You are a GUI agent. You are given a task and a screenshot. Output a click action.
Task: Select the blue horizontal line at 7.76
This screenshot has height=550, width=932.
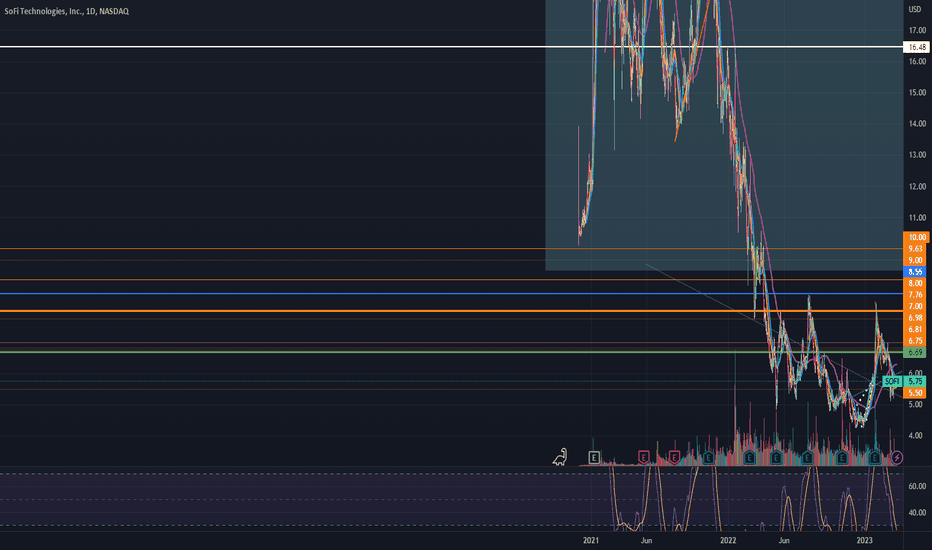pos(452,294)
